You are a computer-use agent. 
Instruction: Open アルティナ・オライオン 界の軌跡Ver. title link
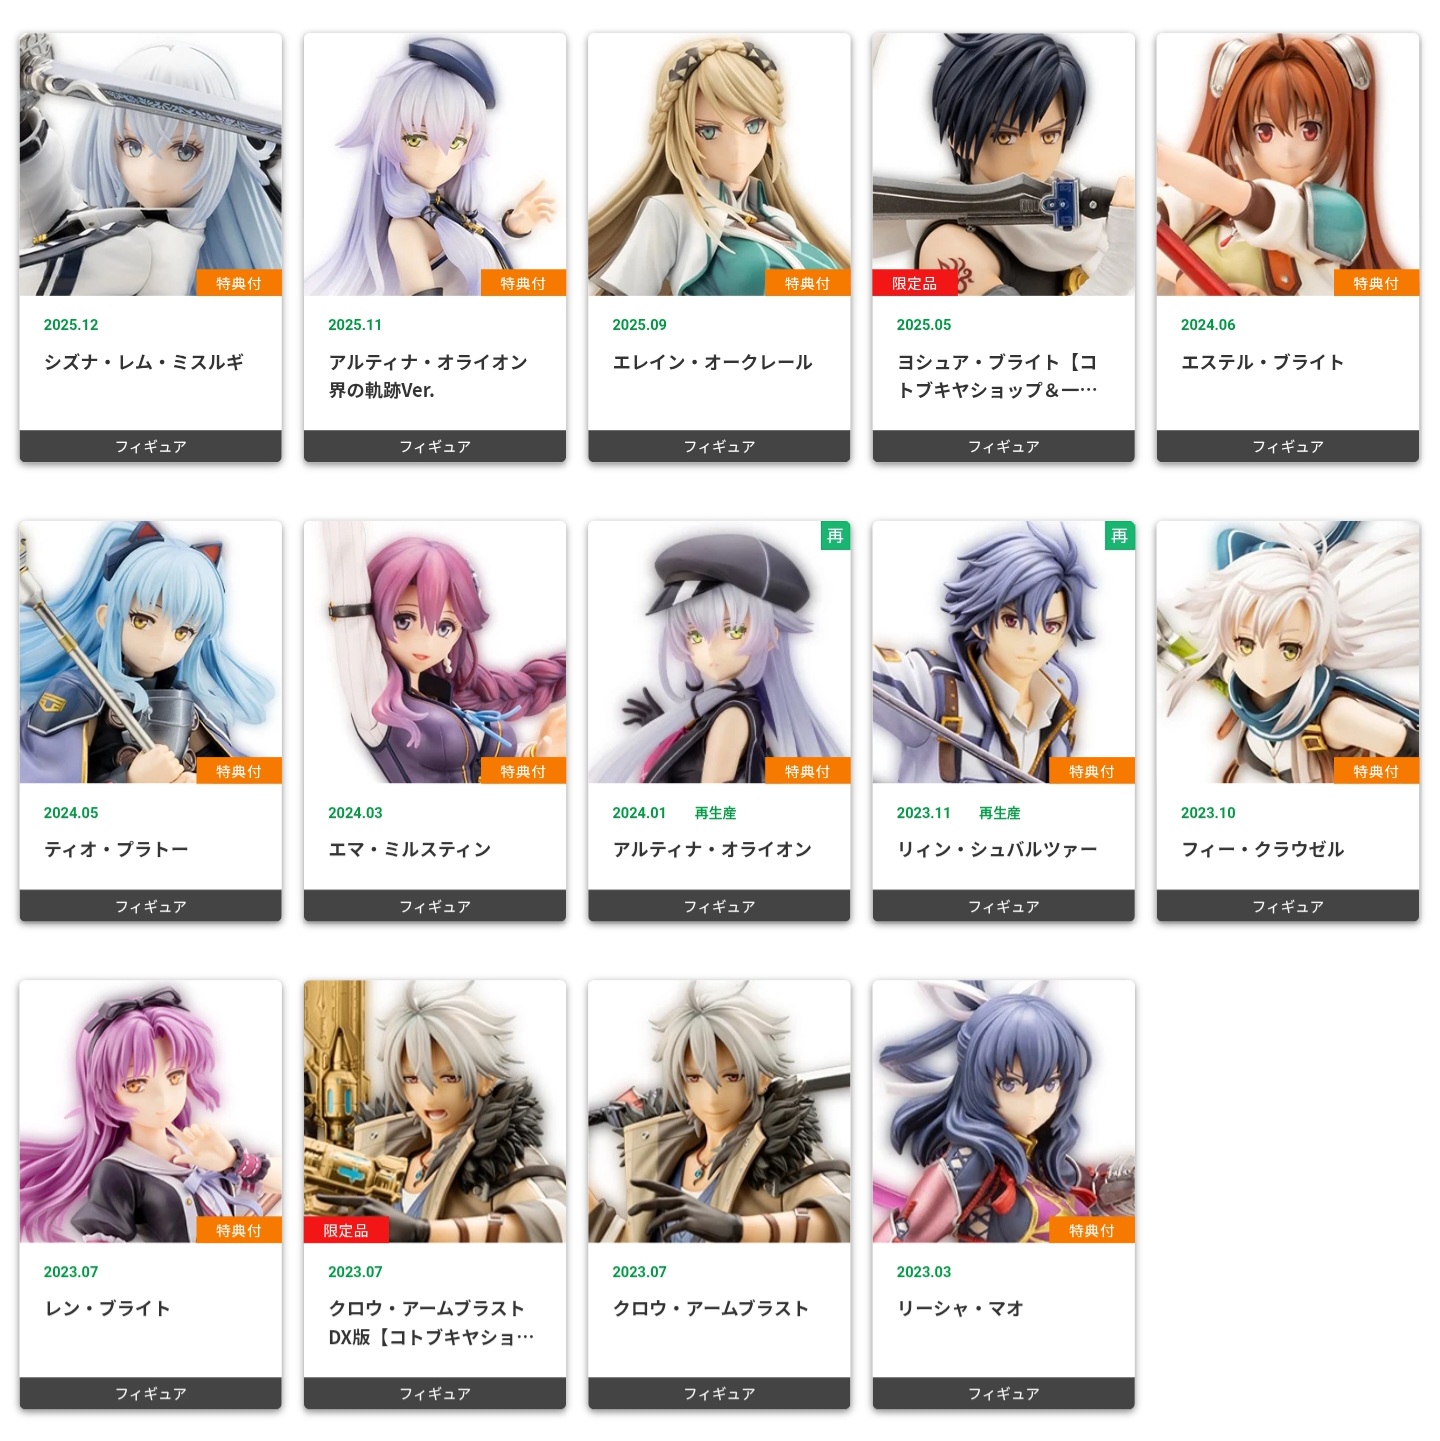(428, 376)
